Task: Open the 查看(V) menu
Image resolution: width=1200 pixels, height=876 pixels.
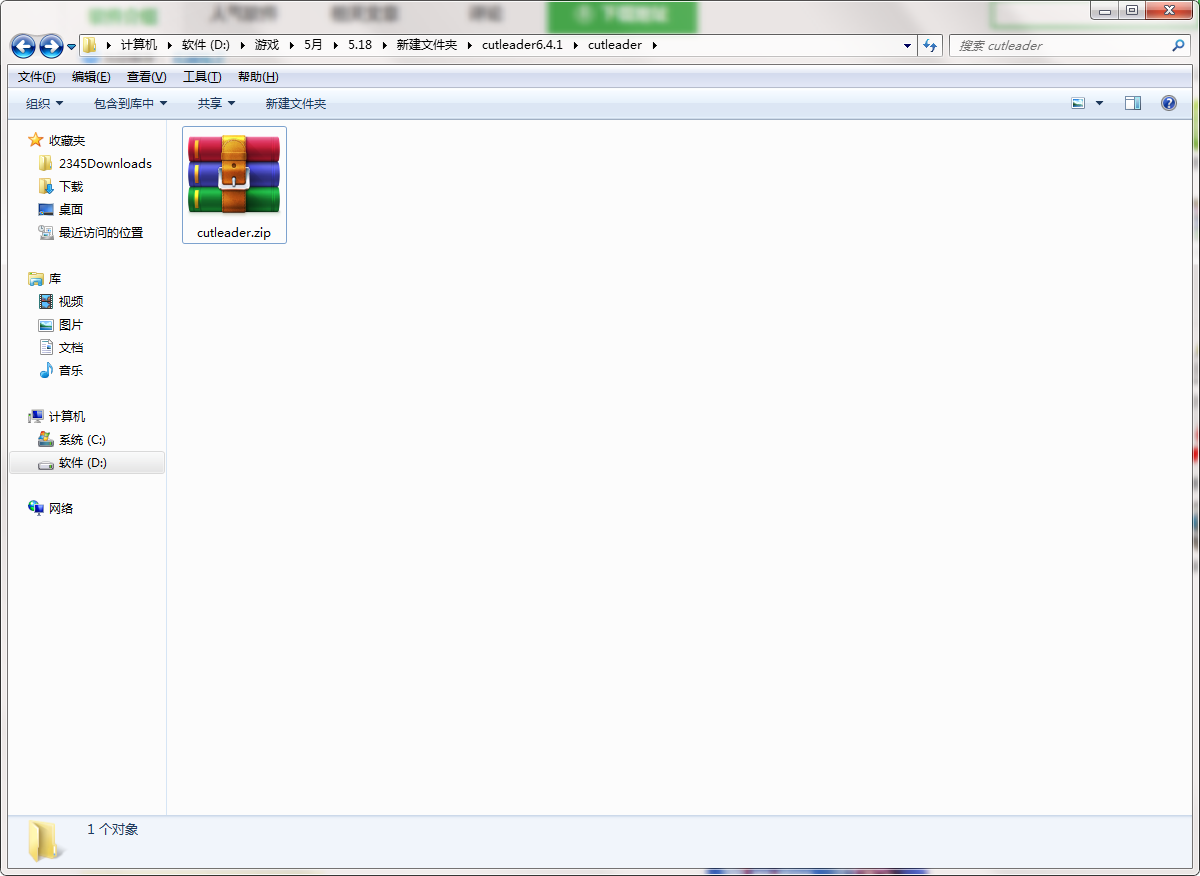Action: pos(147,77)
